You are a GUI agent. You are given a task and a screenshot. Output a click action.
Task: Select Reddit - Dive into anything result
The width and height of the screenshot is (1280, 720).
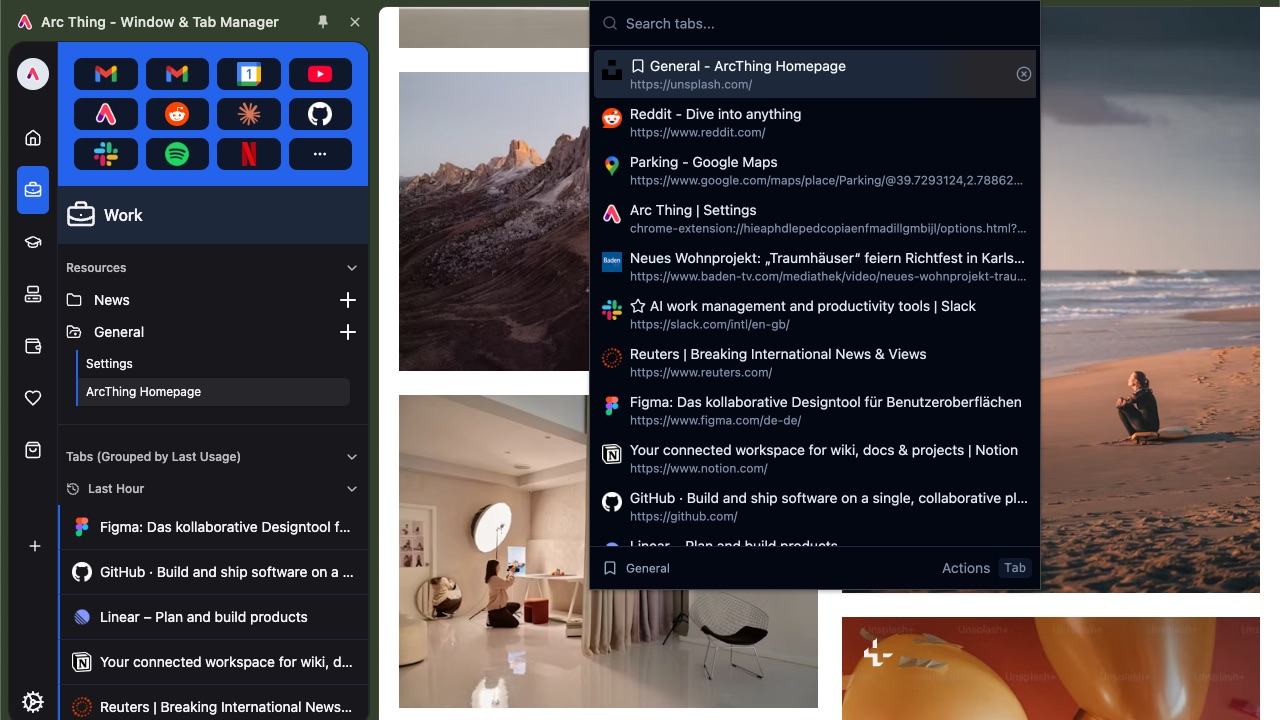pos(815,122)
